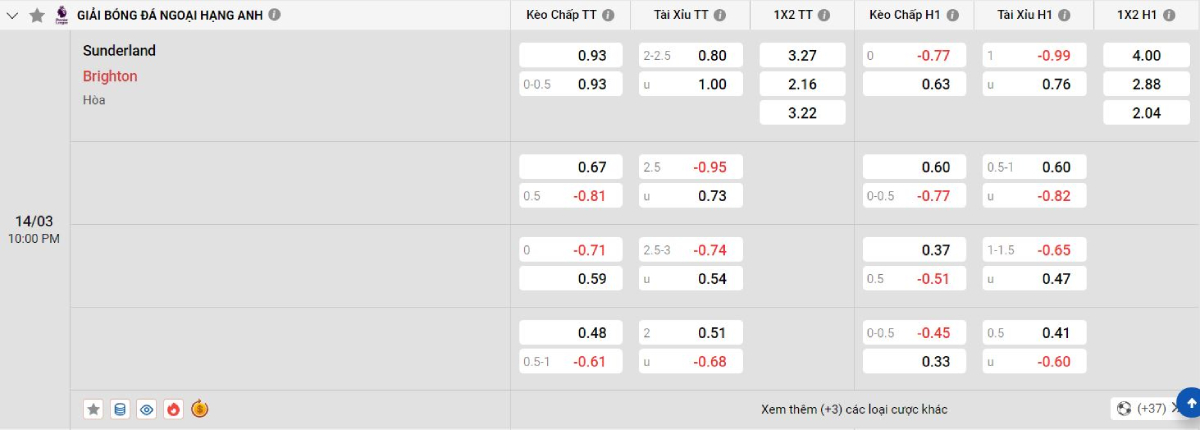Click the gold coin cash-out icon
The width and height of the screenshot is (1200, 430).
pyautogui.click(x=200, y=408)
